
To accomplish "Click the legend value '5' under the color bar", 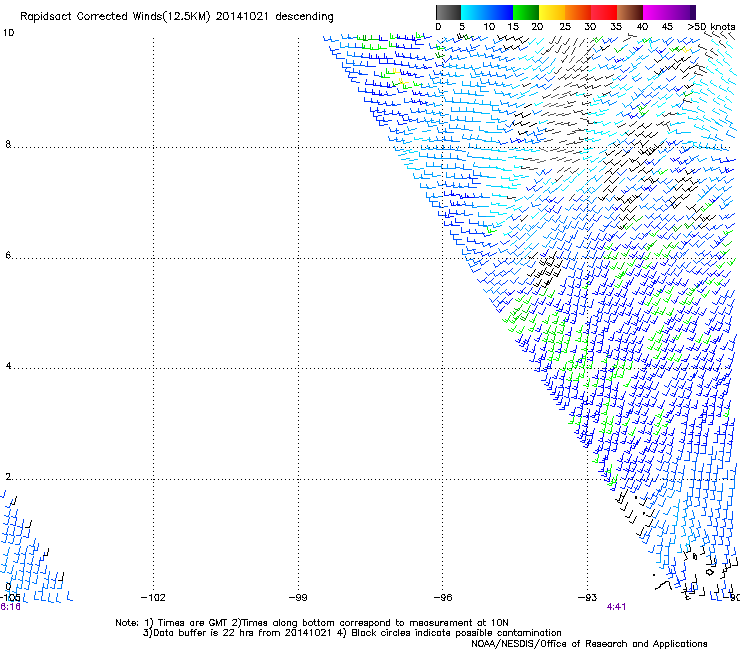I will tap(462, 26).
